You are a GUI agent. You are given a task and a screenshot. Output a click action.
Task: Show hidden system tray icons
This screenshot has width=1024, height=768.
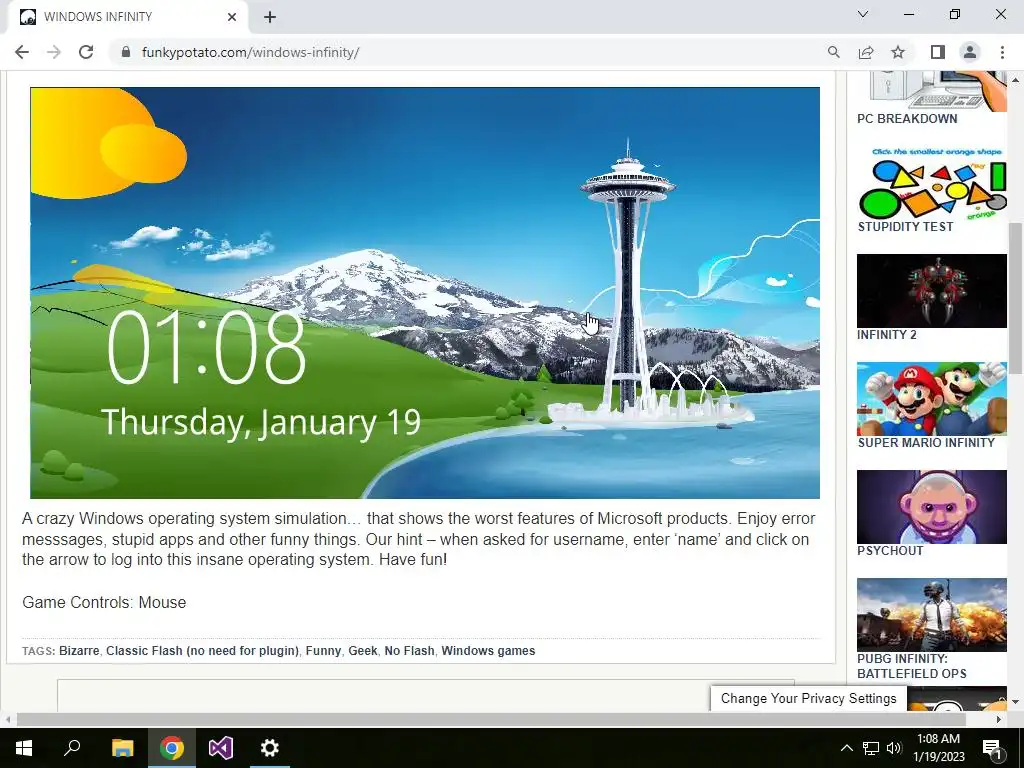click(x=846, y=748)
